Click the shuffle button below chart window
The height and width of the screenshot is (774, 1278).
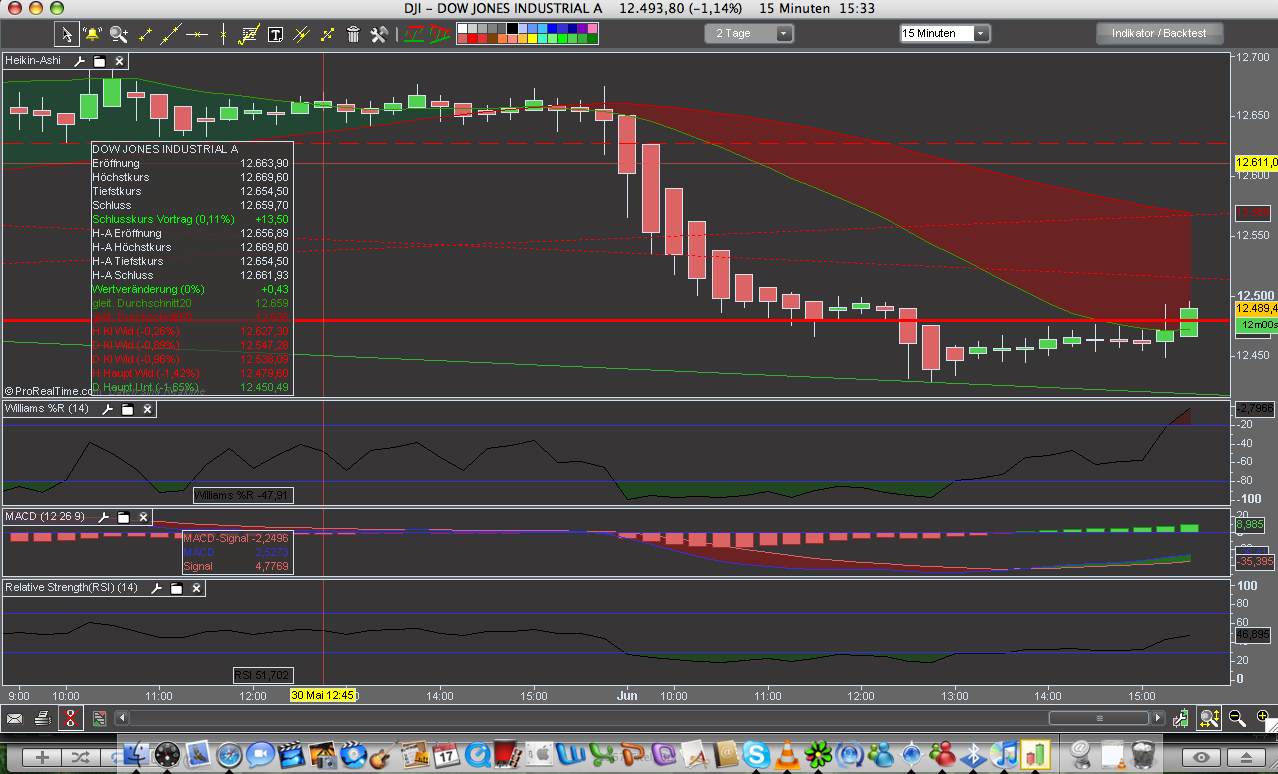click(81, 757)
